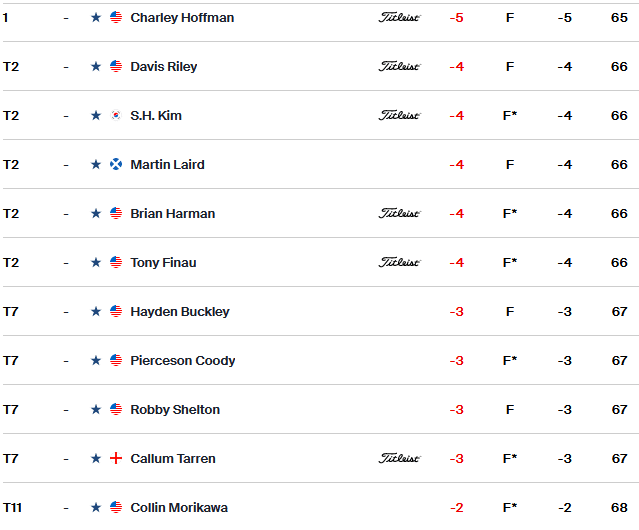Click the South Korea flag beside S.H. Kim
The width and height of the screenshot is (639, 530).
tap(116, 116)
